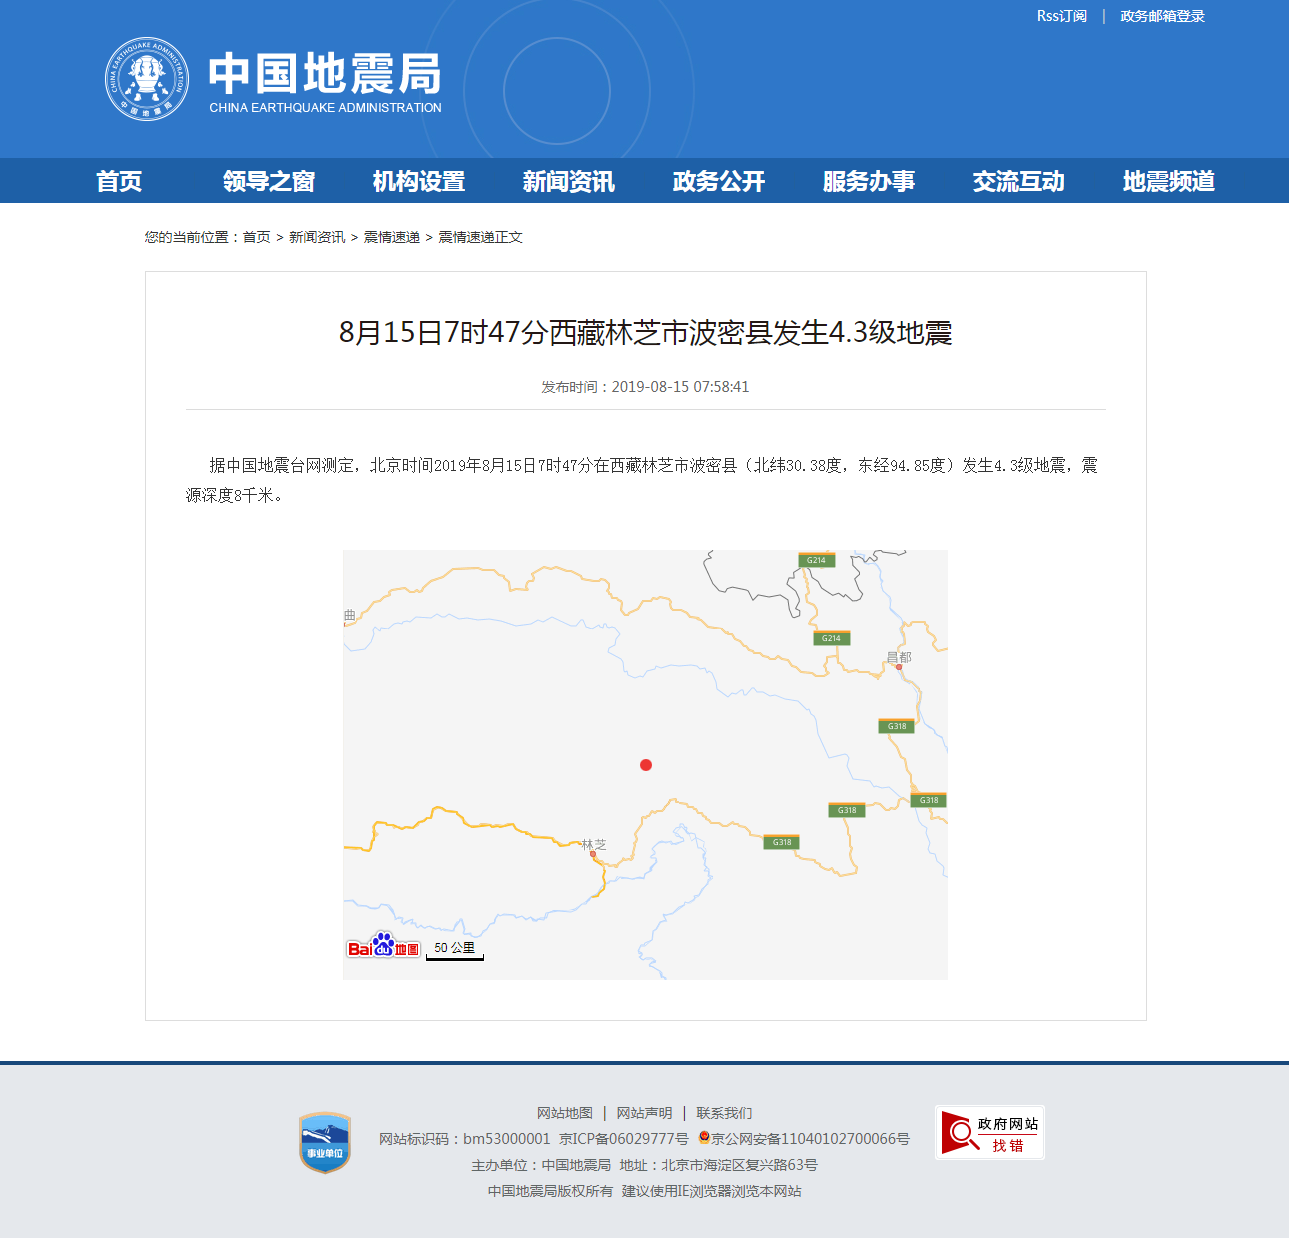Image resolution: width=1289 pixels, height=1238 pixels.
Task: Click the 京公网安备 police emblem icon
Action: click(x=705, y=1137)
